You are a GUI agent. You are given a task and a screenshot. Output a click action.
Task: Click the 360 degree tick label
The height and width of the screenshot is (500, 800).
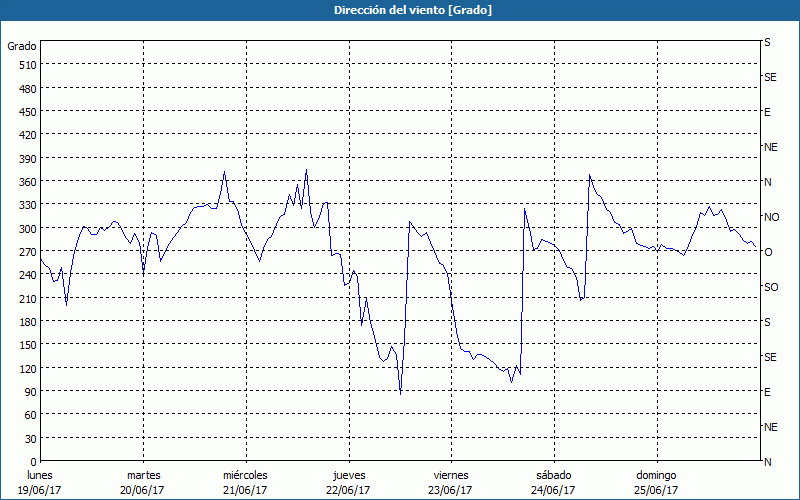click(24, 181)
